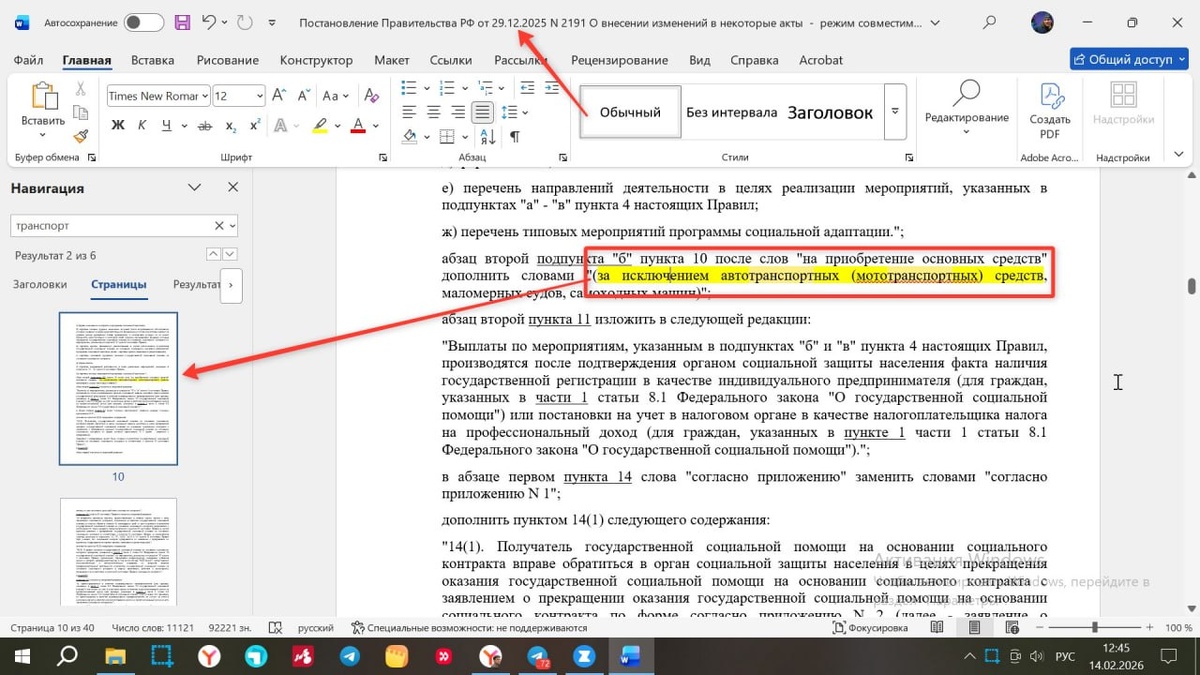
Task: Open the highlight color dropdown arrow
Action: pos(336,126)
